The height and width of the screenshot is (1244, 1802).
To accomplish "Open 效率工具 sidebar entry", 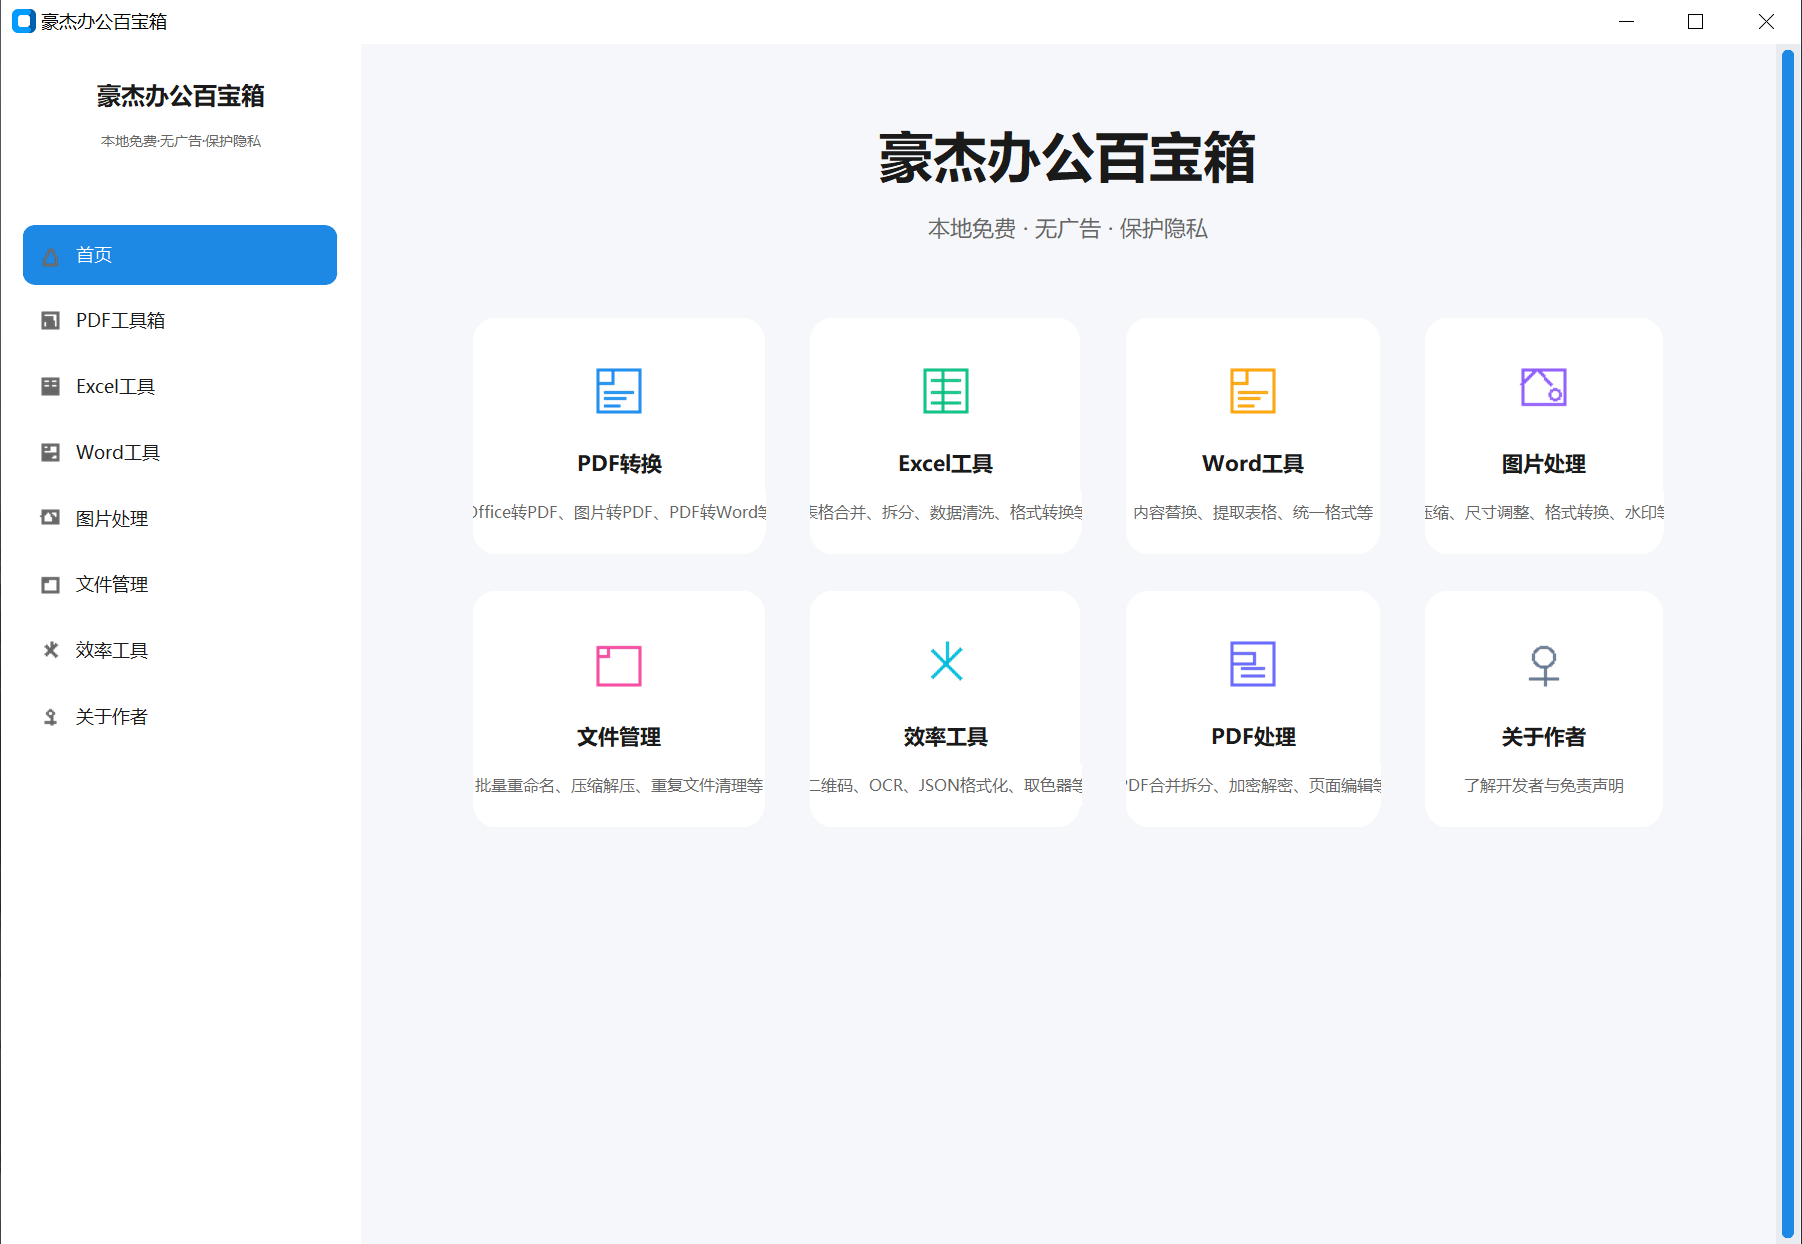I will (180, 651).
